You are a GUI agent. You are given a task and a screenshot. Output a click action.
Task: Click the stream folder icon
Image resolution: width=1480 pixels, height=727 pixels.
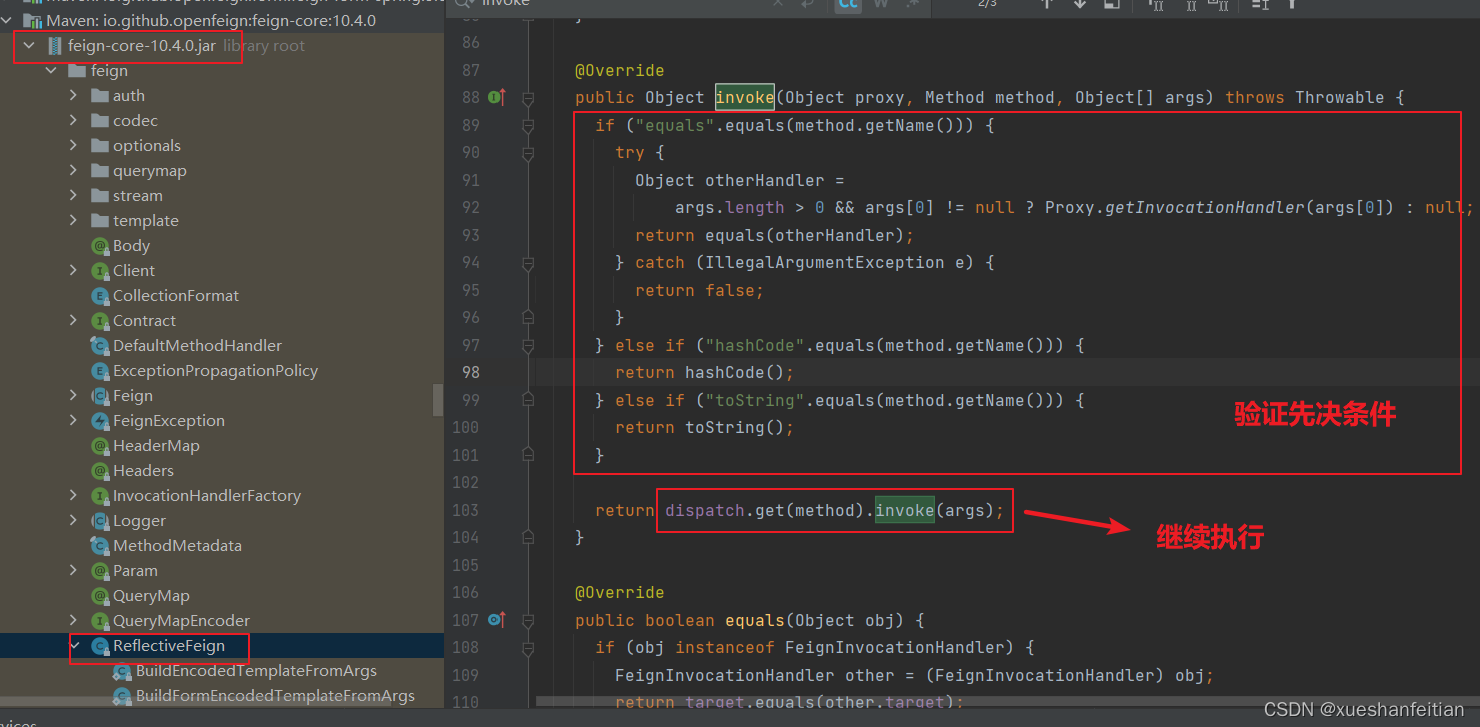tap(99, 196)
